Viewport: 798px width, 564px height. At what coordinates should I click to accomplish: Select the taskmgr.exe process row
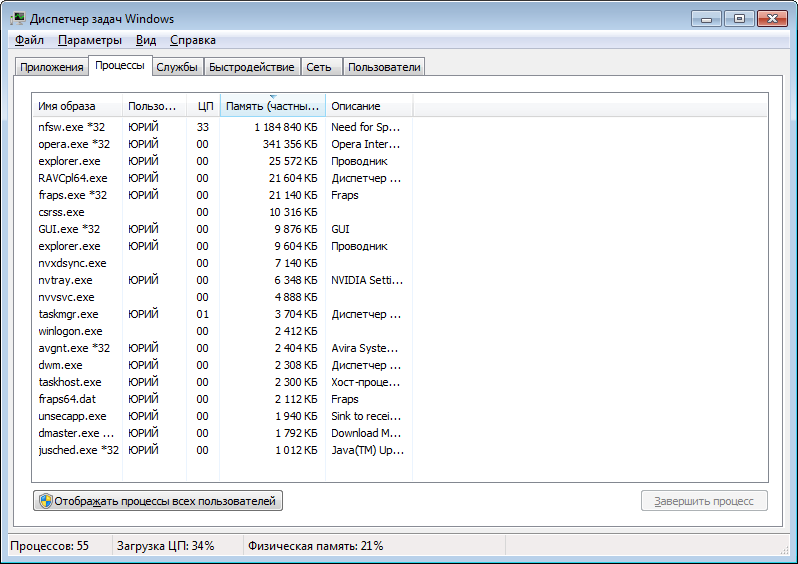68,314
